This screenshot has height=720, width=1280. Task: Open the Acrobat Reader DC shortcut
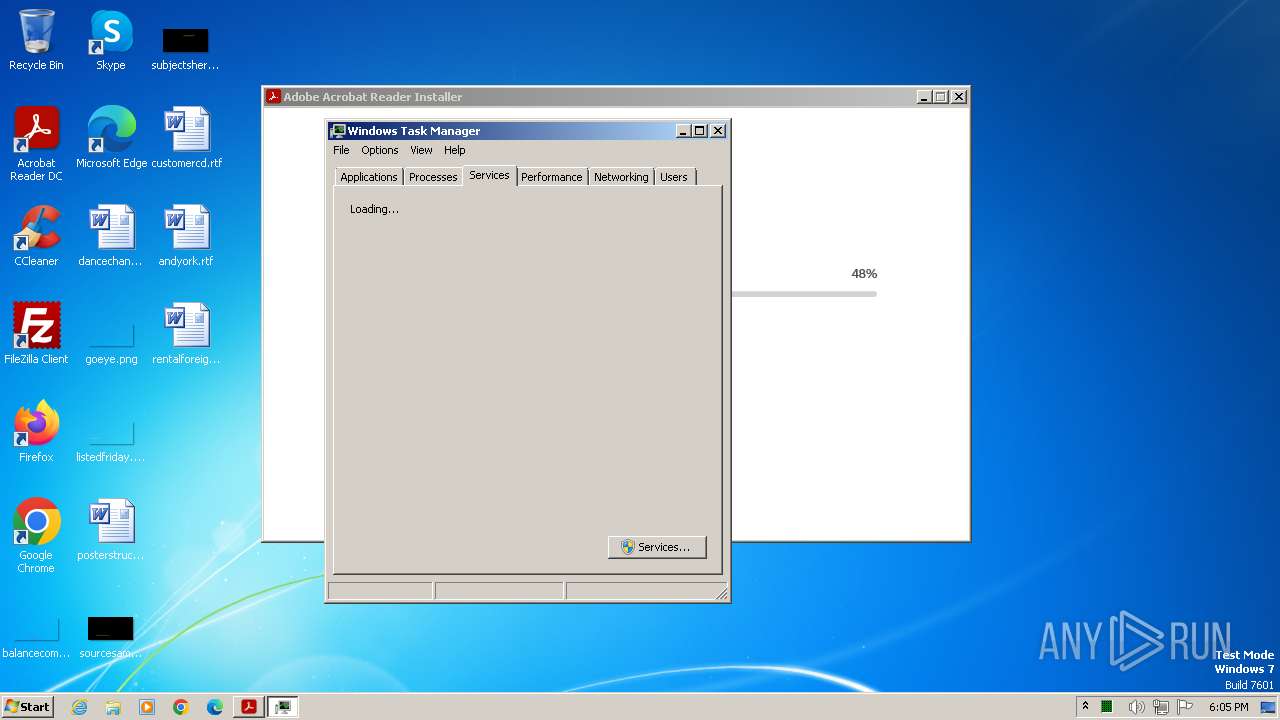pos(36,144)
